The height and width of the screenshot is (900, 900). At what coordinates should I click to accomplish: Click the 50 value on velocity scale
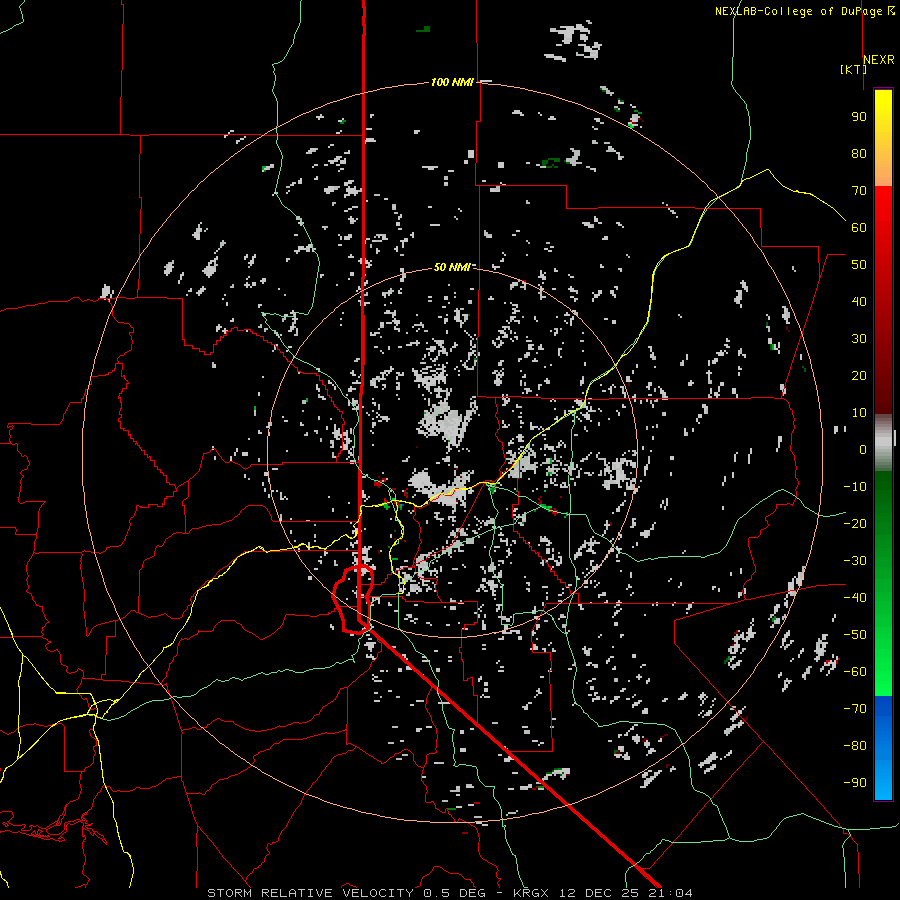click(x=859, y=265)
